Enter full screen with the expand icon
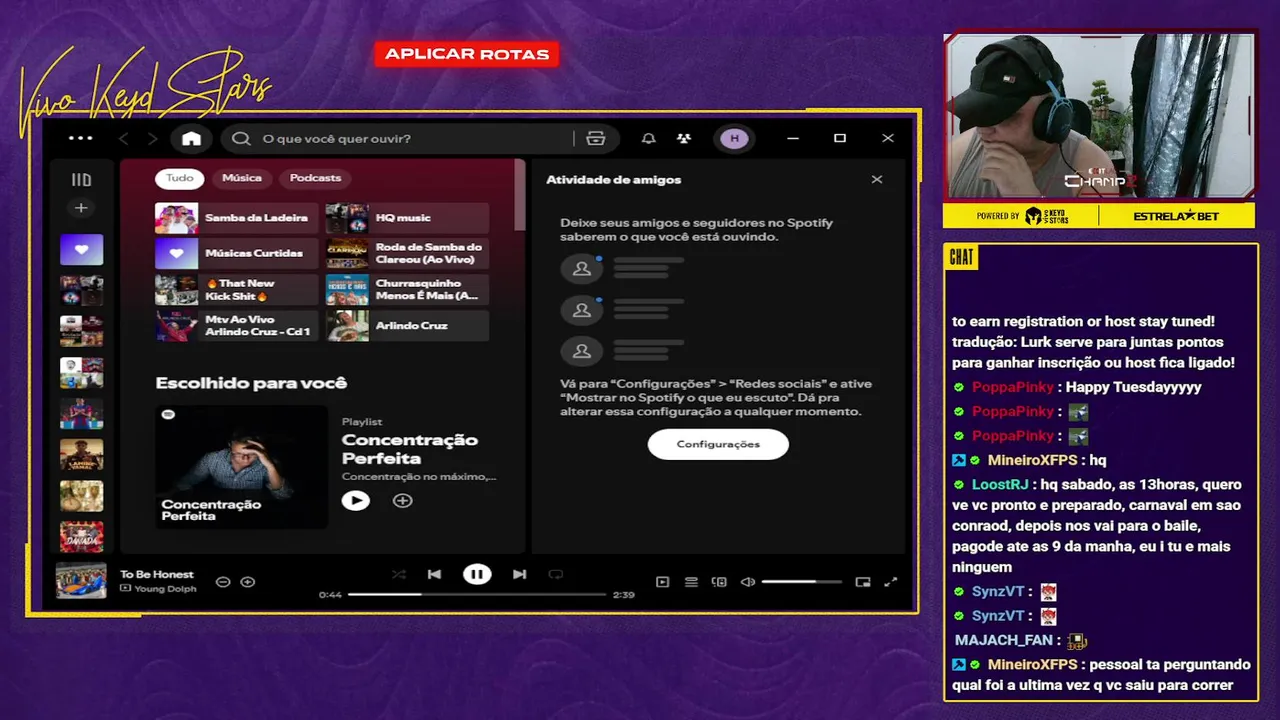The height and width of the screenshot is (720, 1280). [x=891, y=582]
